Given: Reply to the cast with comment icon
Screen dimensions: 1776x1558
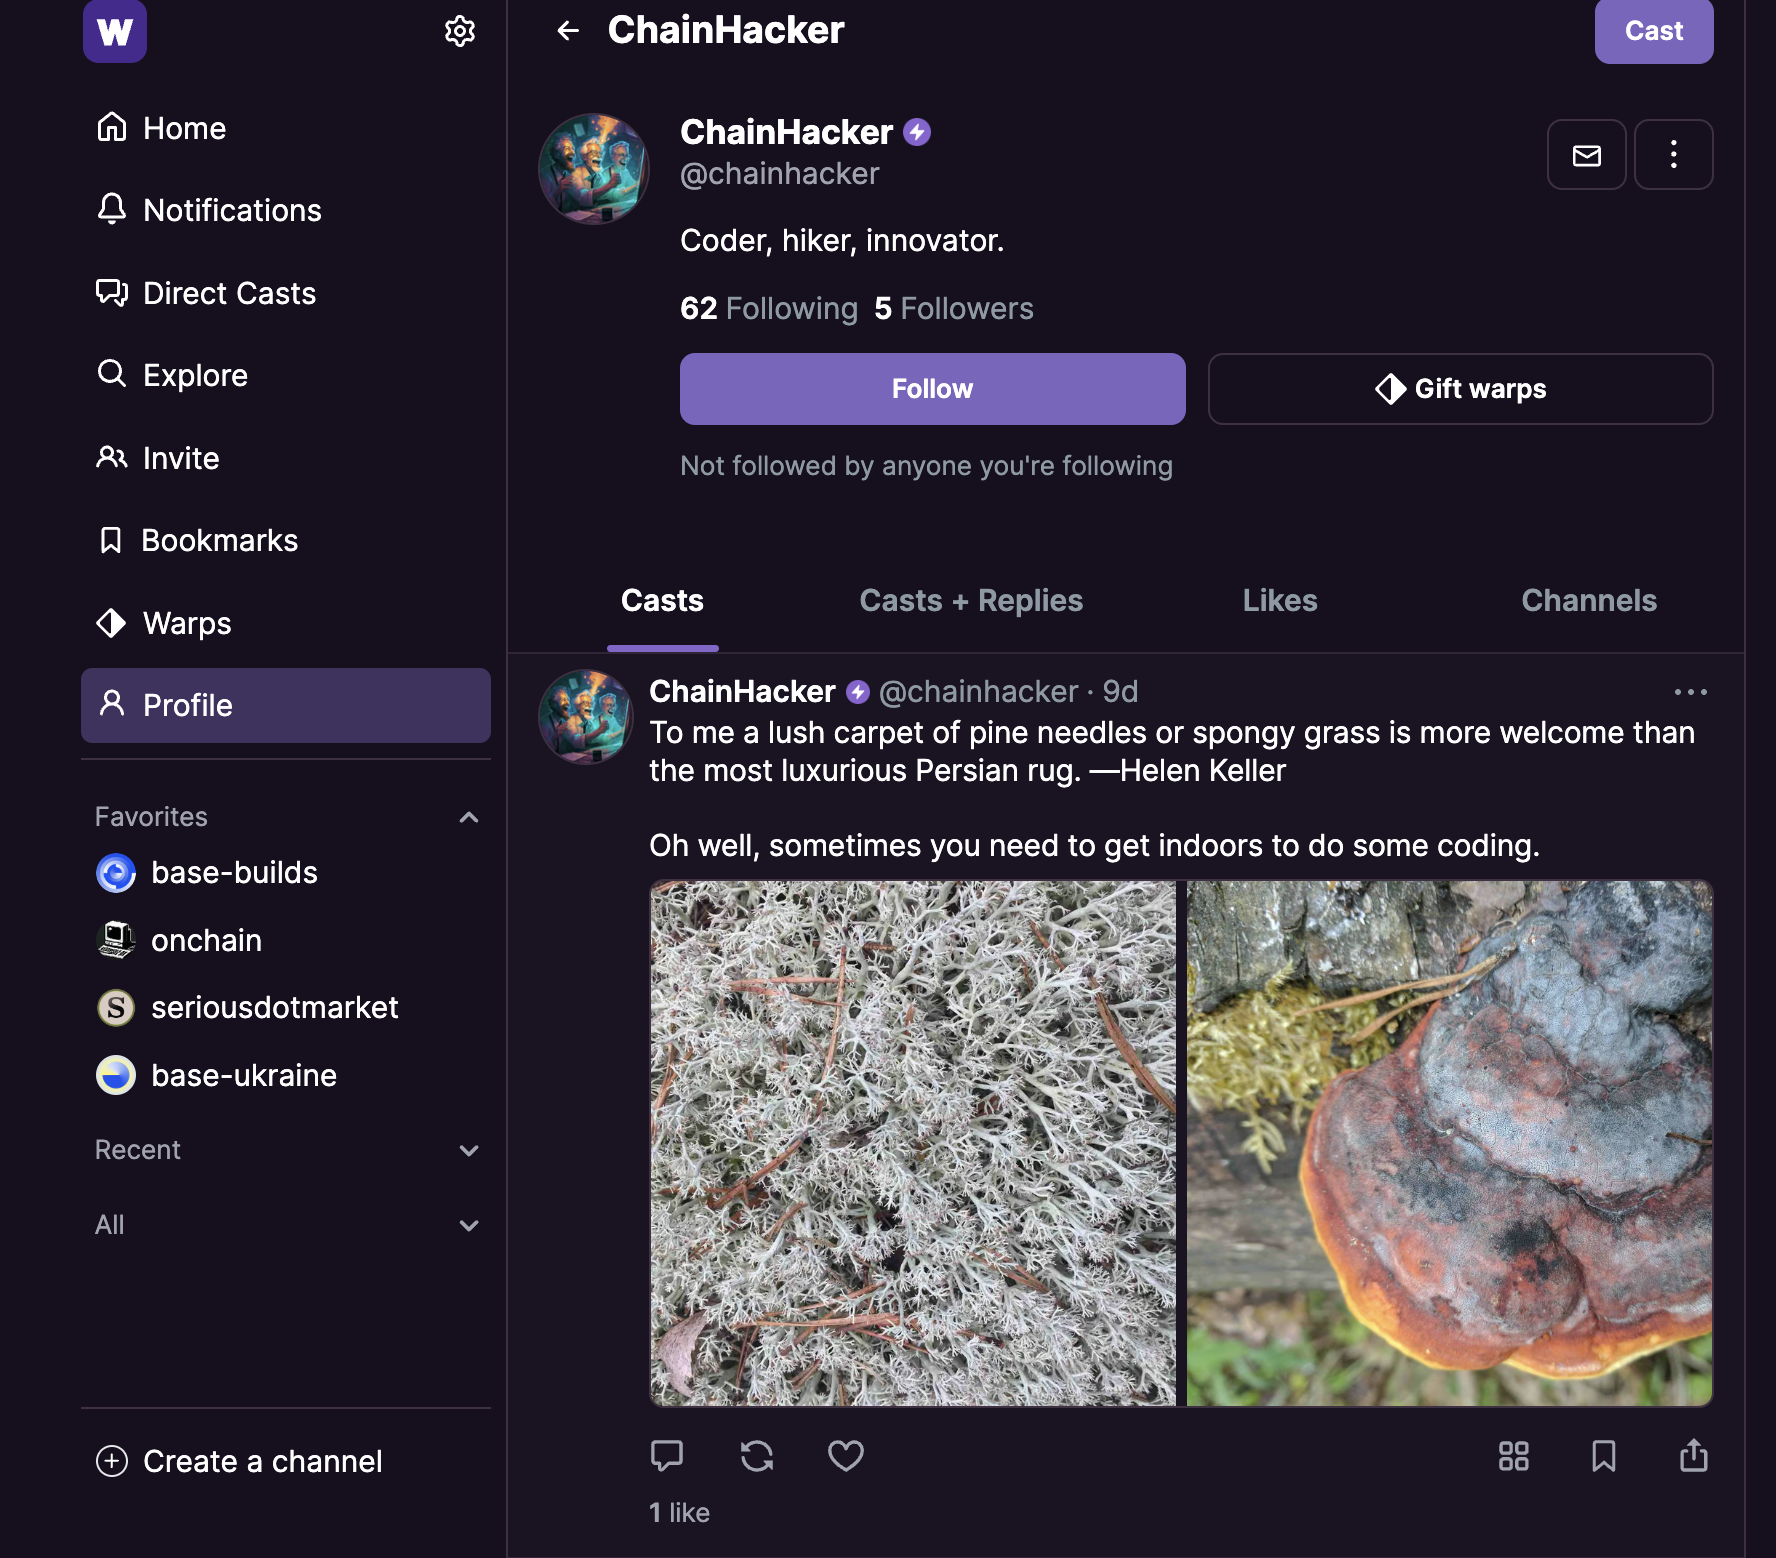Looking at the screenshot, I should (667, 1455).
